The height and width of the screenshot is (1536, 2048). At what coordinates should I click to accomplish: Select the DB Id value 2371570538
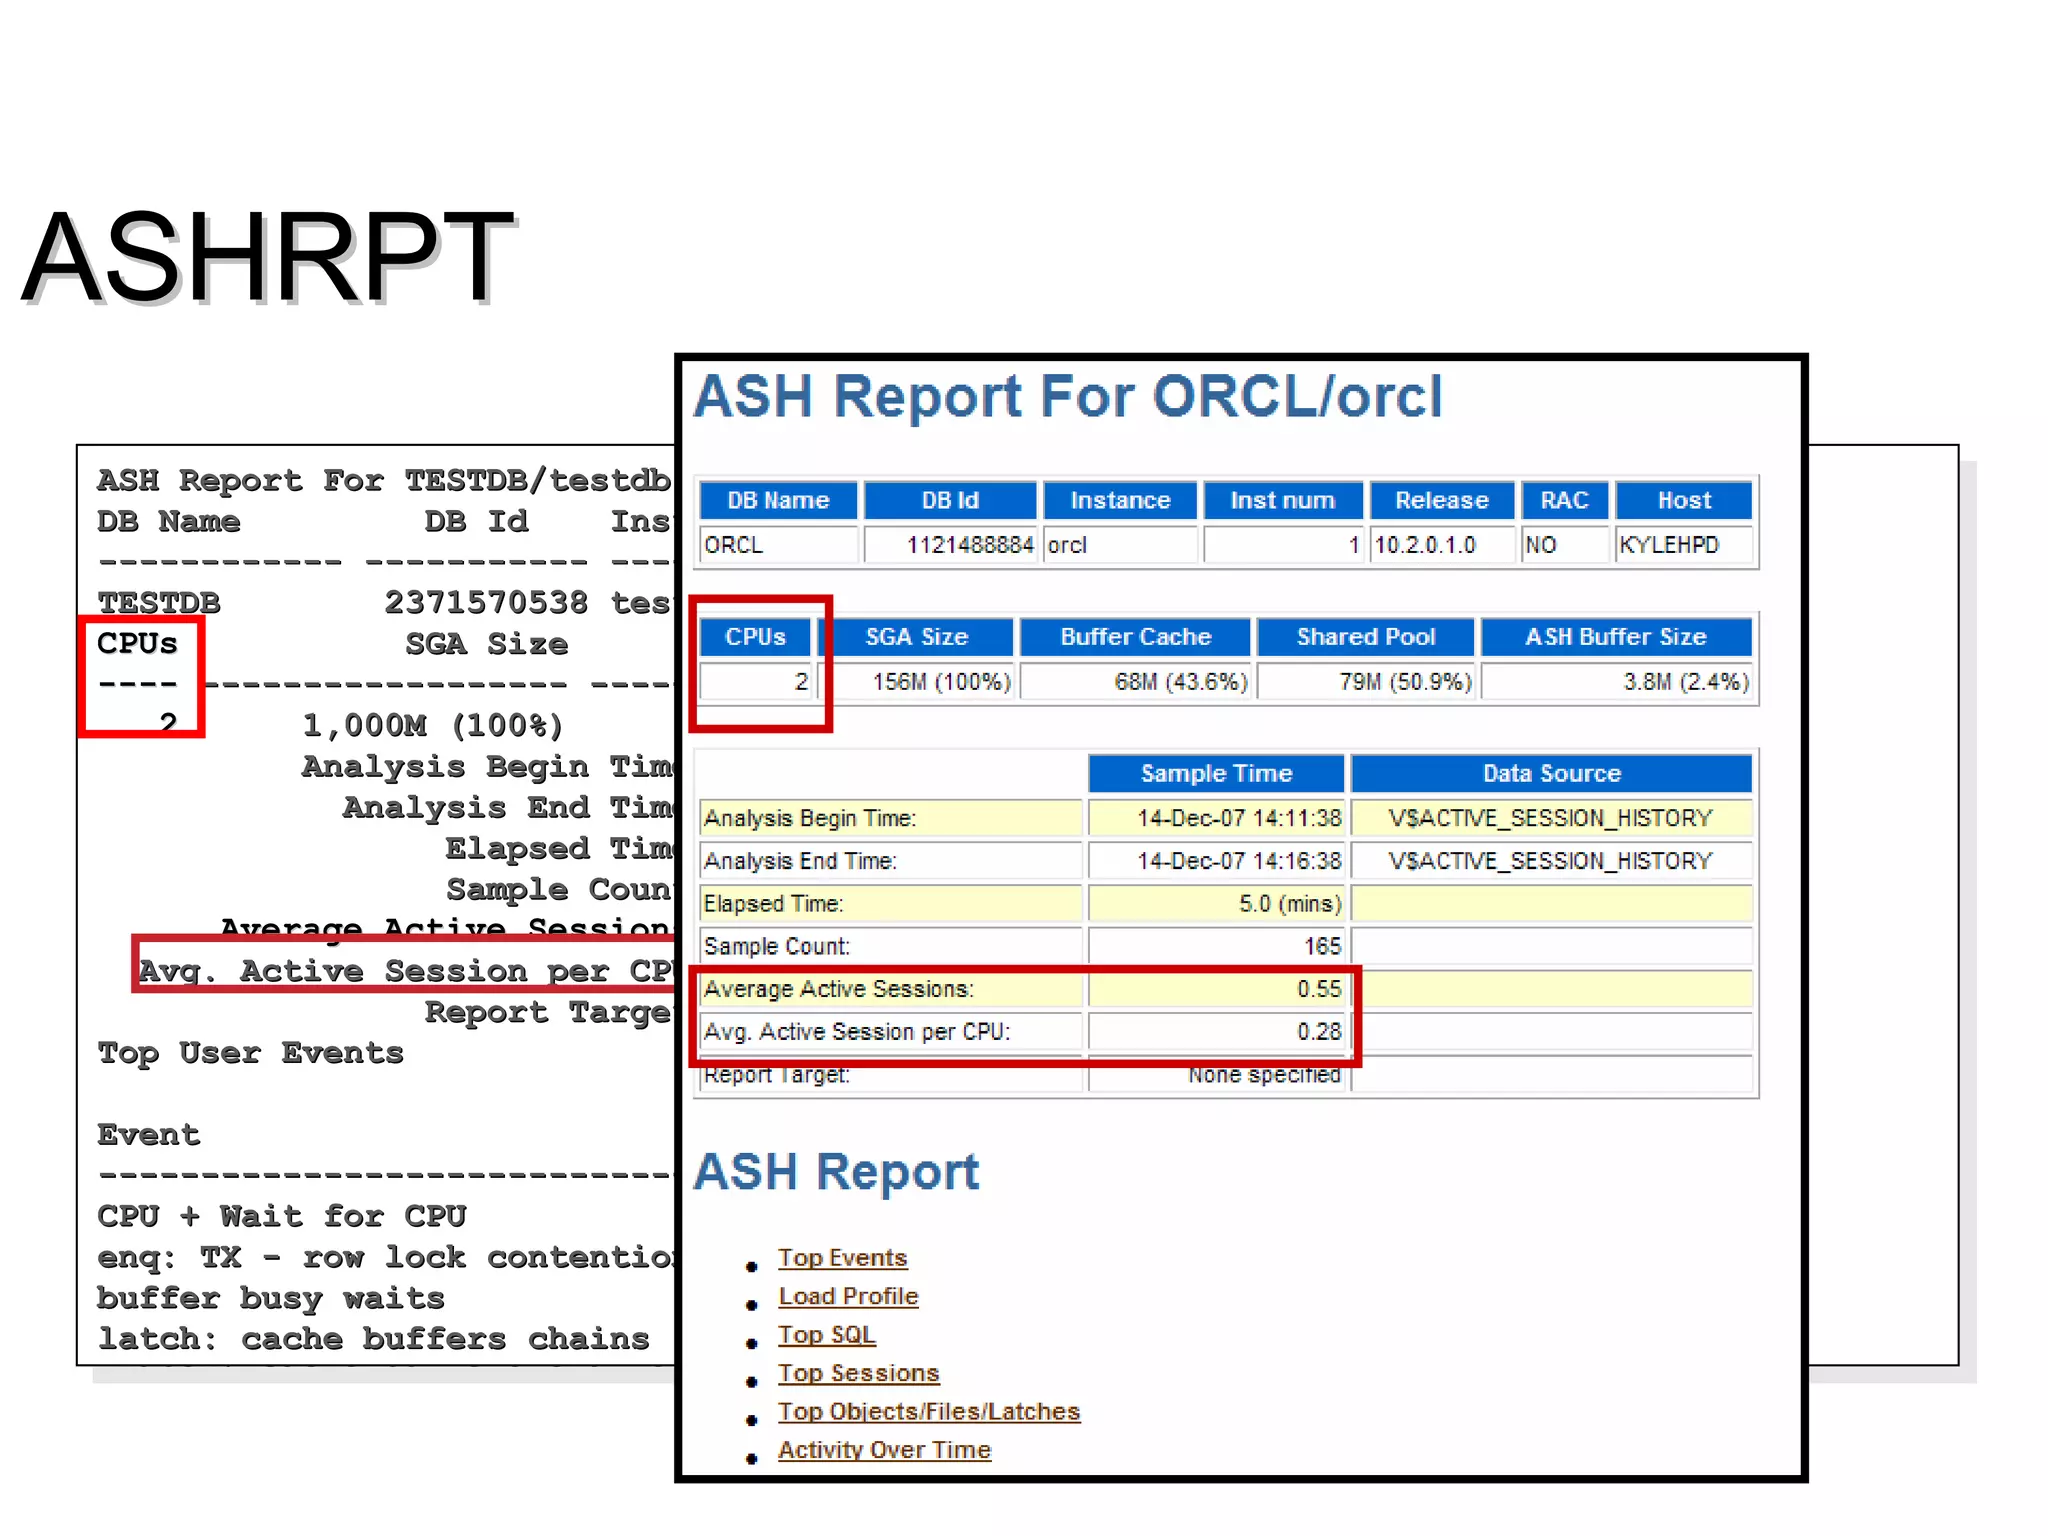pos(486,602)
